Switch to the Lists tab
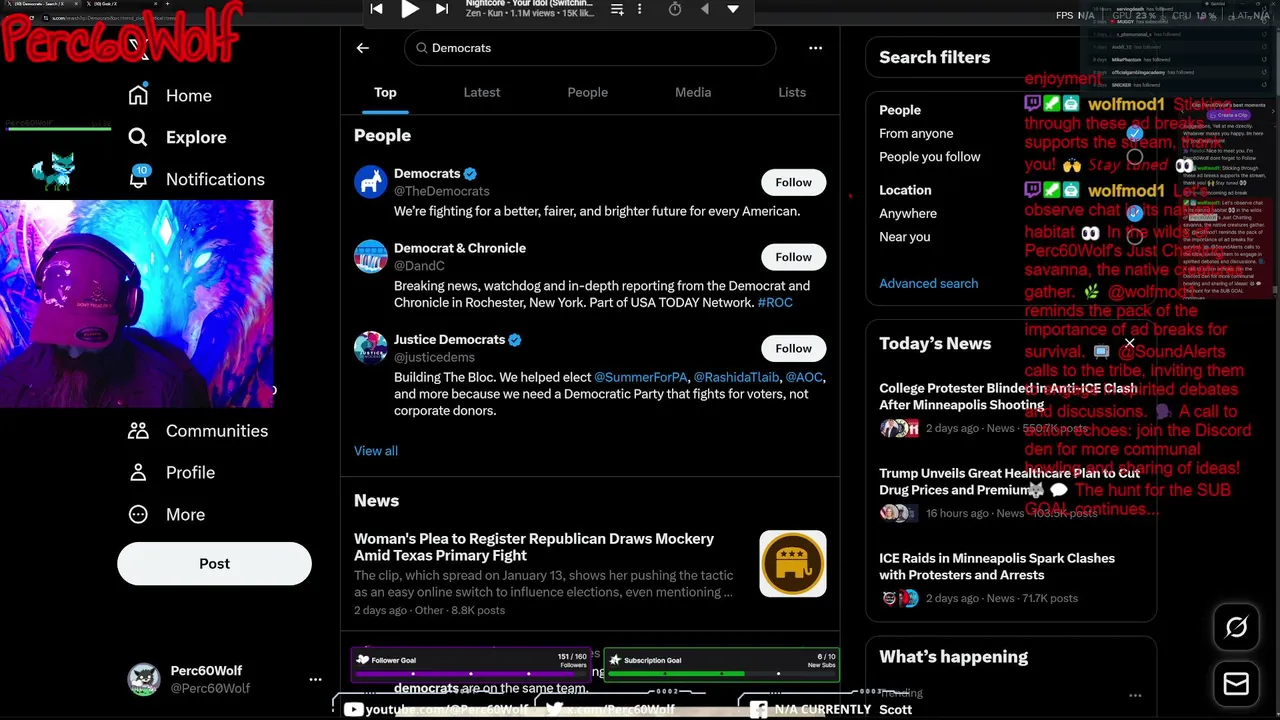 792,92
